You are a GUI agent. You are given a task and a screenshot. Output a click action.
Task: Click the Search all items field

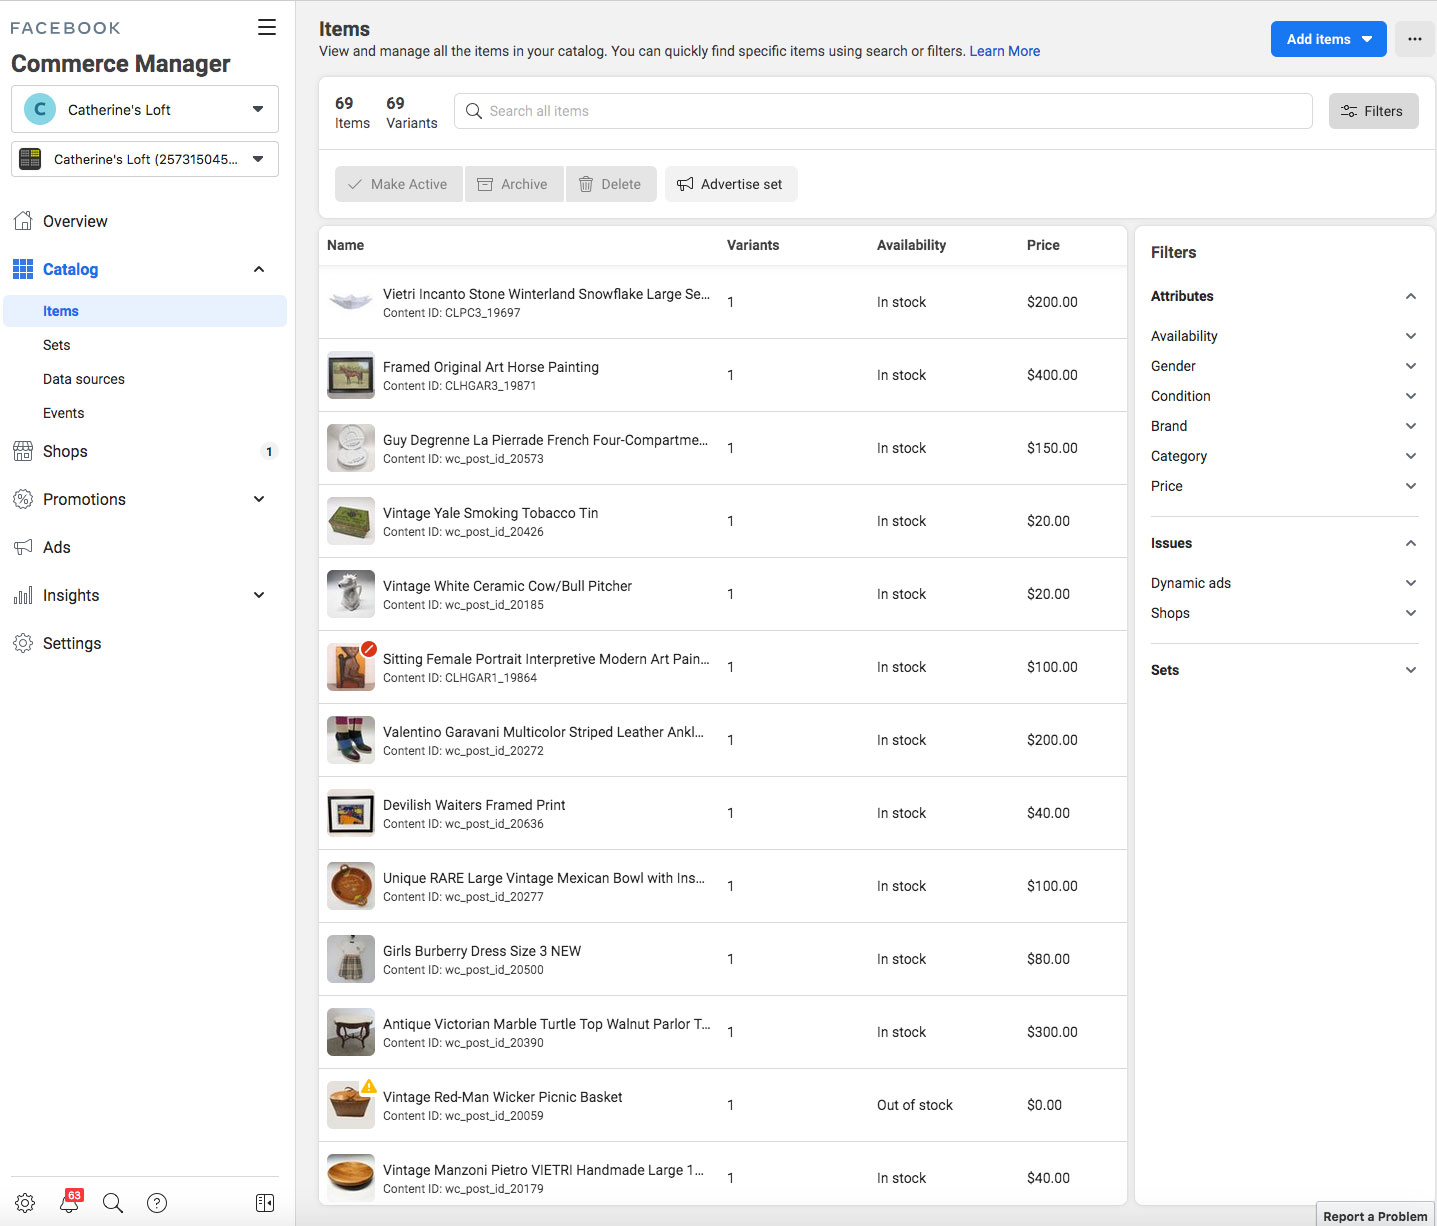pos(883,111)
